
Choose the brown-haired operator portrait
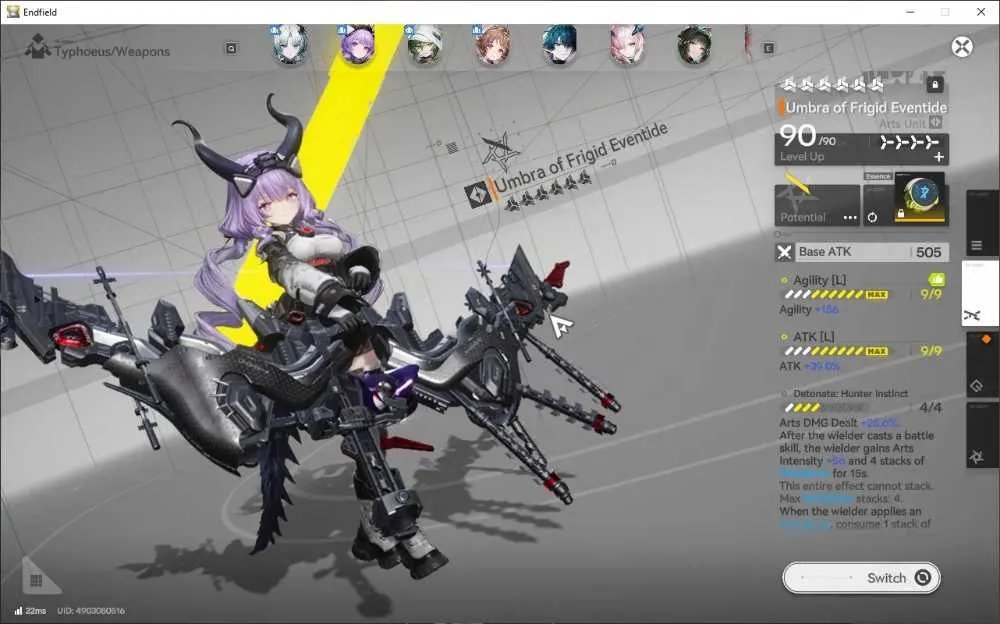pyautogui.click(x=492, y=45)
